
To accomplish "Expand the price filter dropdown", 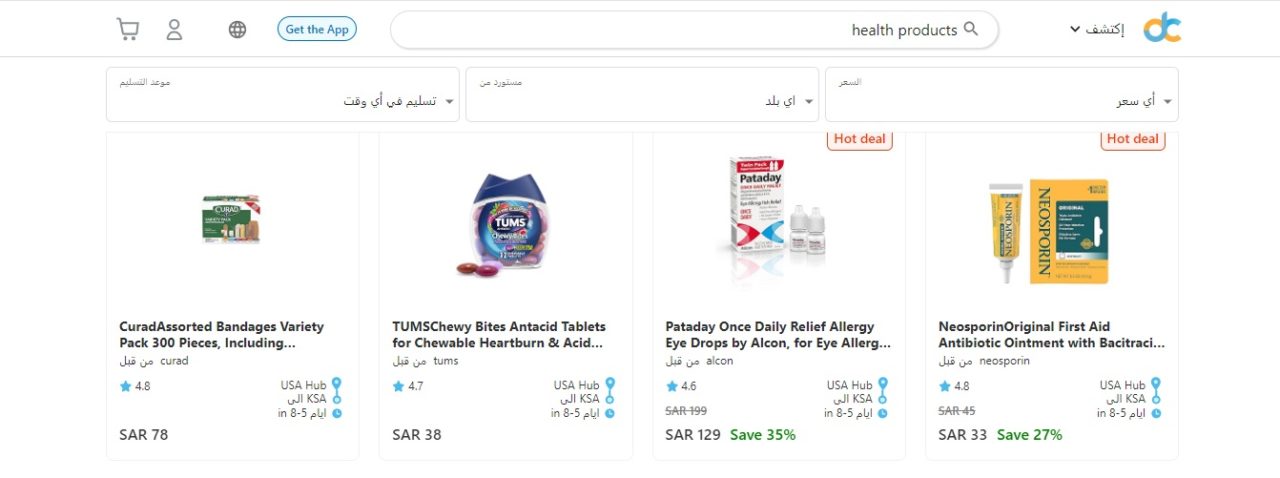I will coord(1000,95).
